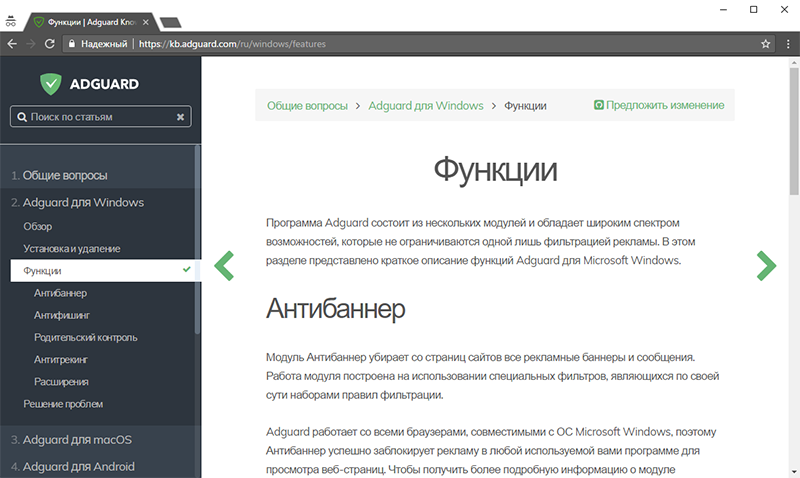Viewport: 800px width, 478px height.
Task: Click the green checkmark beside Функции
Action: point(187,269)
